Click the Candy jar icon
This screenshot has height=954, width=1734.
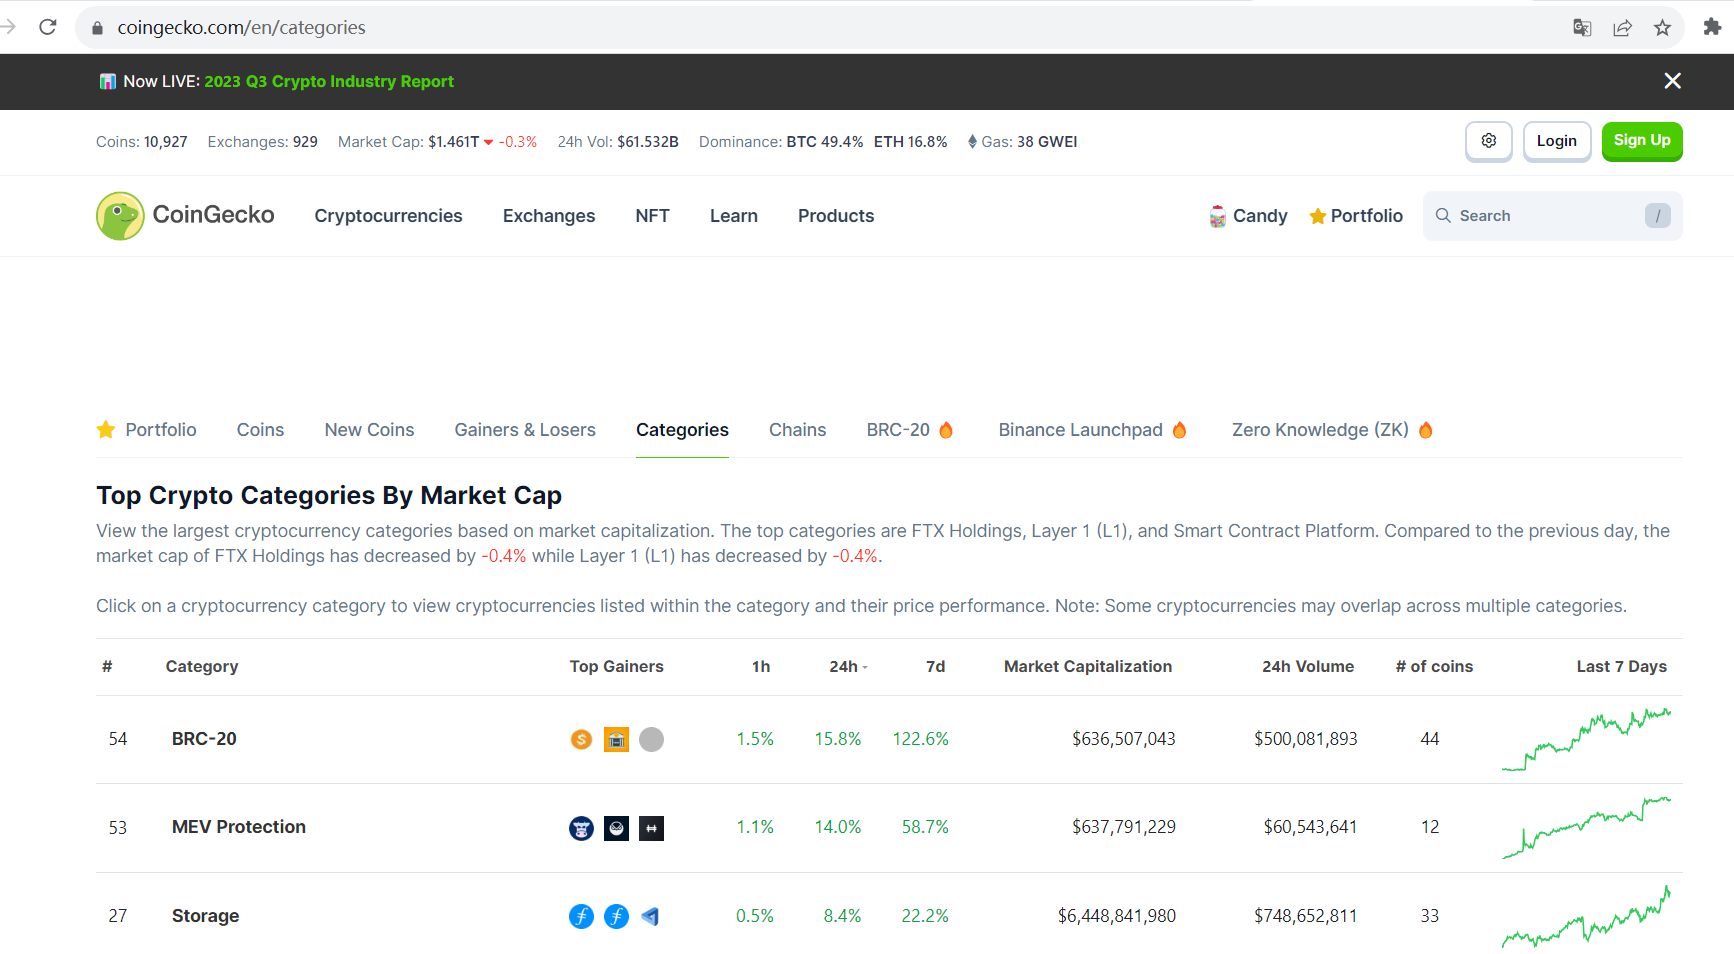click(x=1217, y=216)
